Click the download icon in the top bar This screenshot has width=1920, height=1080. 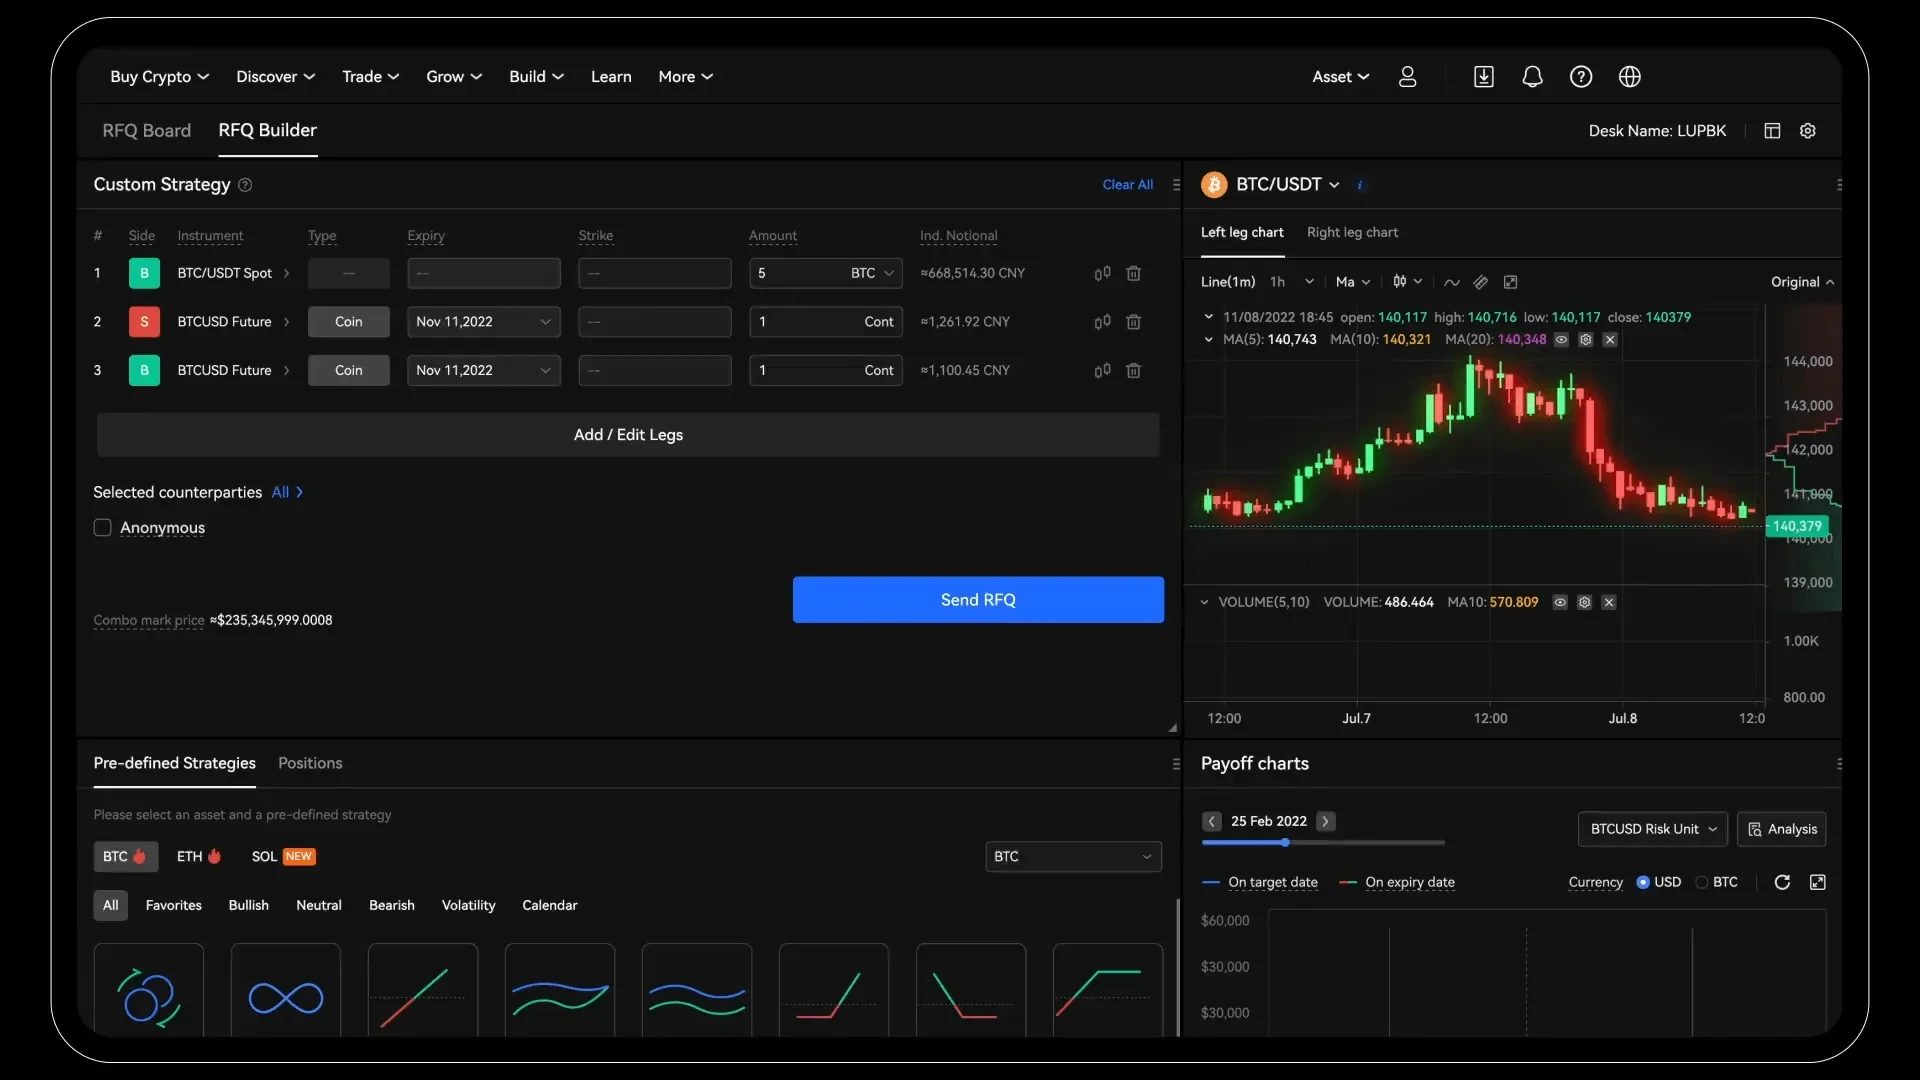[x=1483, y=76]
